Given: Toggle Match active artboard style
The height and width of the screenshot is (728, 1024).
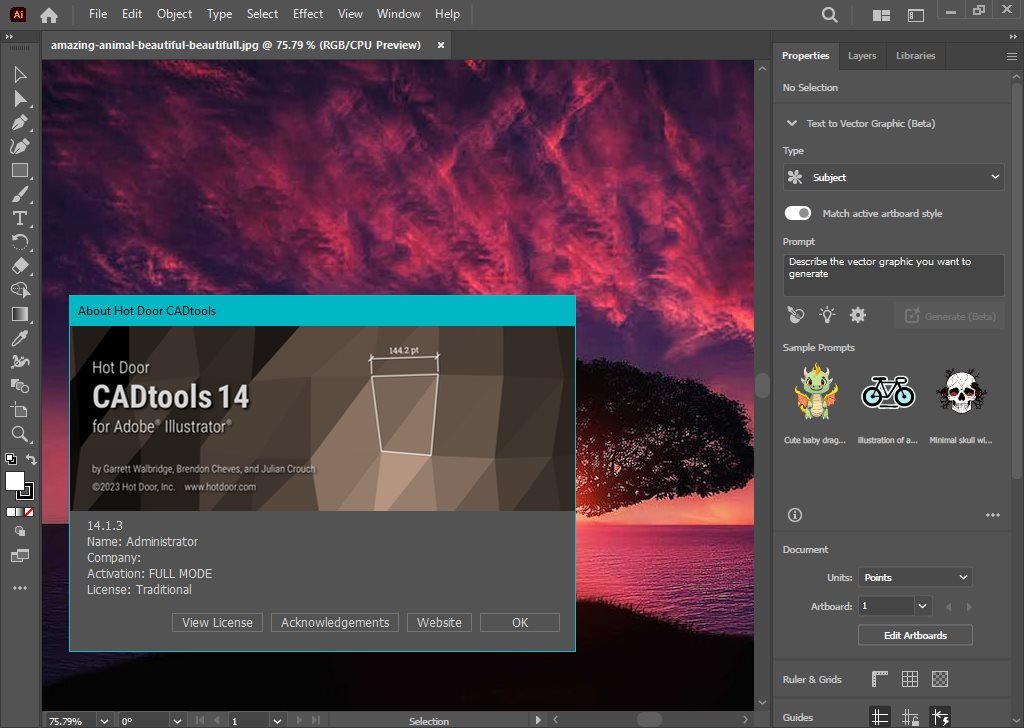Looking at the screenshot, I should coord(797,213).
